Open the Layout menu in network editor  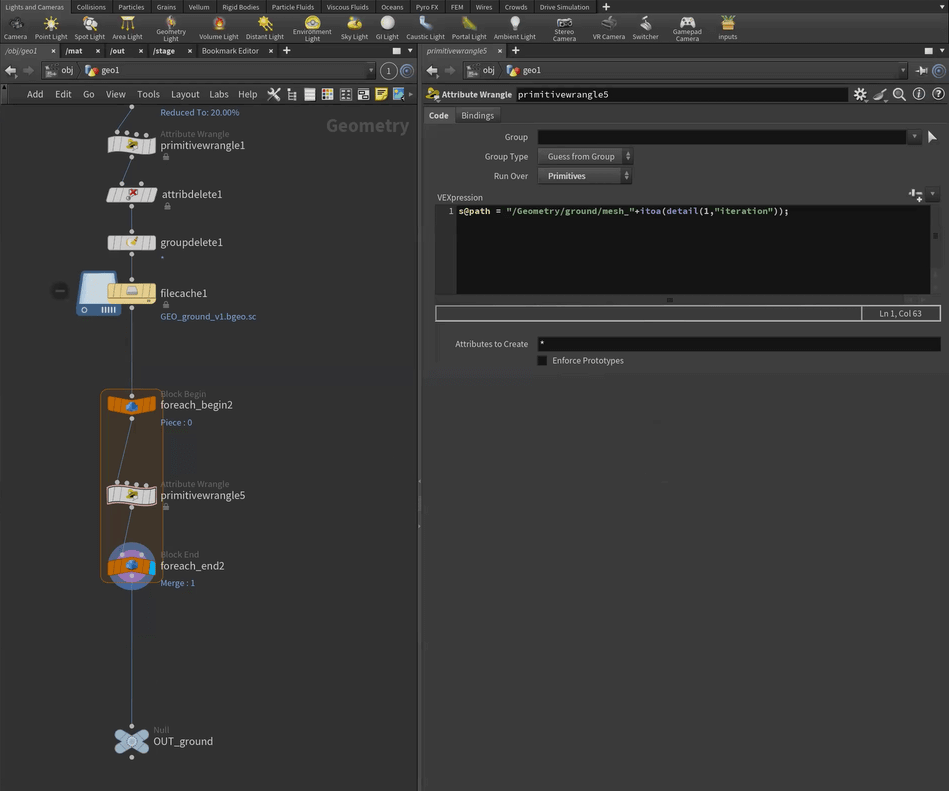[185, 94]
